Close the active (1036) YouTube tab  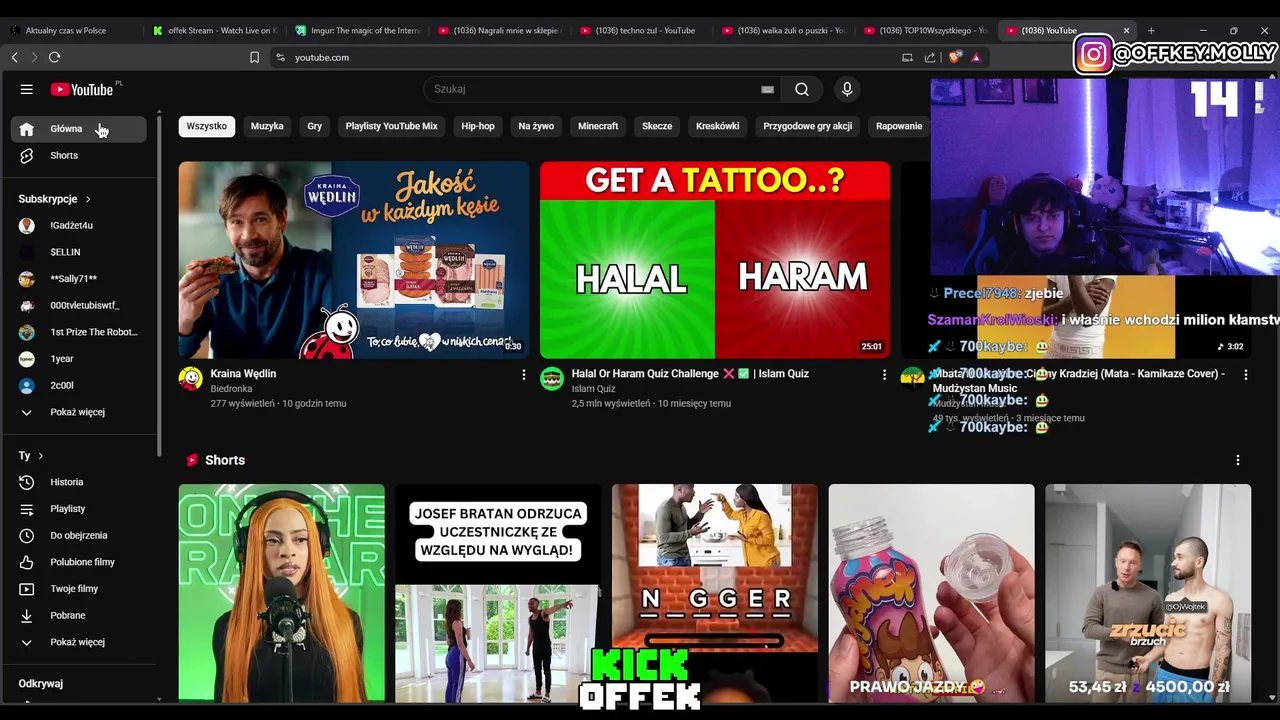coord(1126,30)
